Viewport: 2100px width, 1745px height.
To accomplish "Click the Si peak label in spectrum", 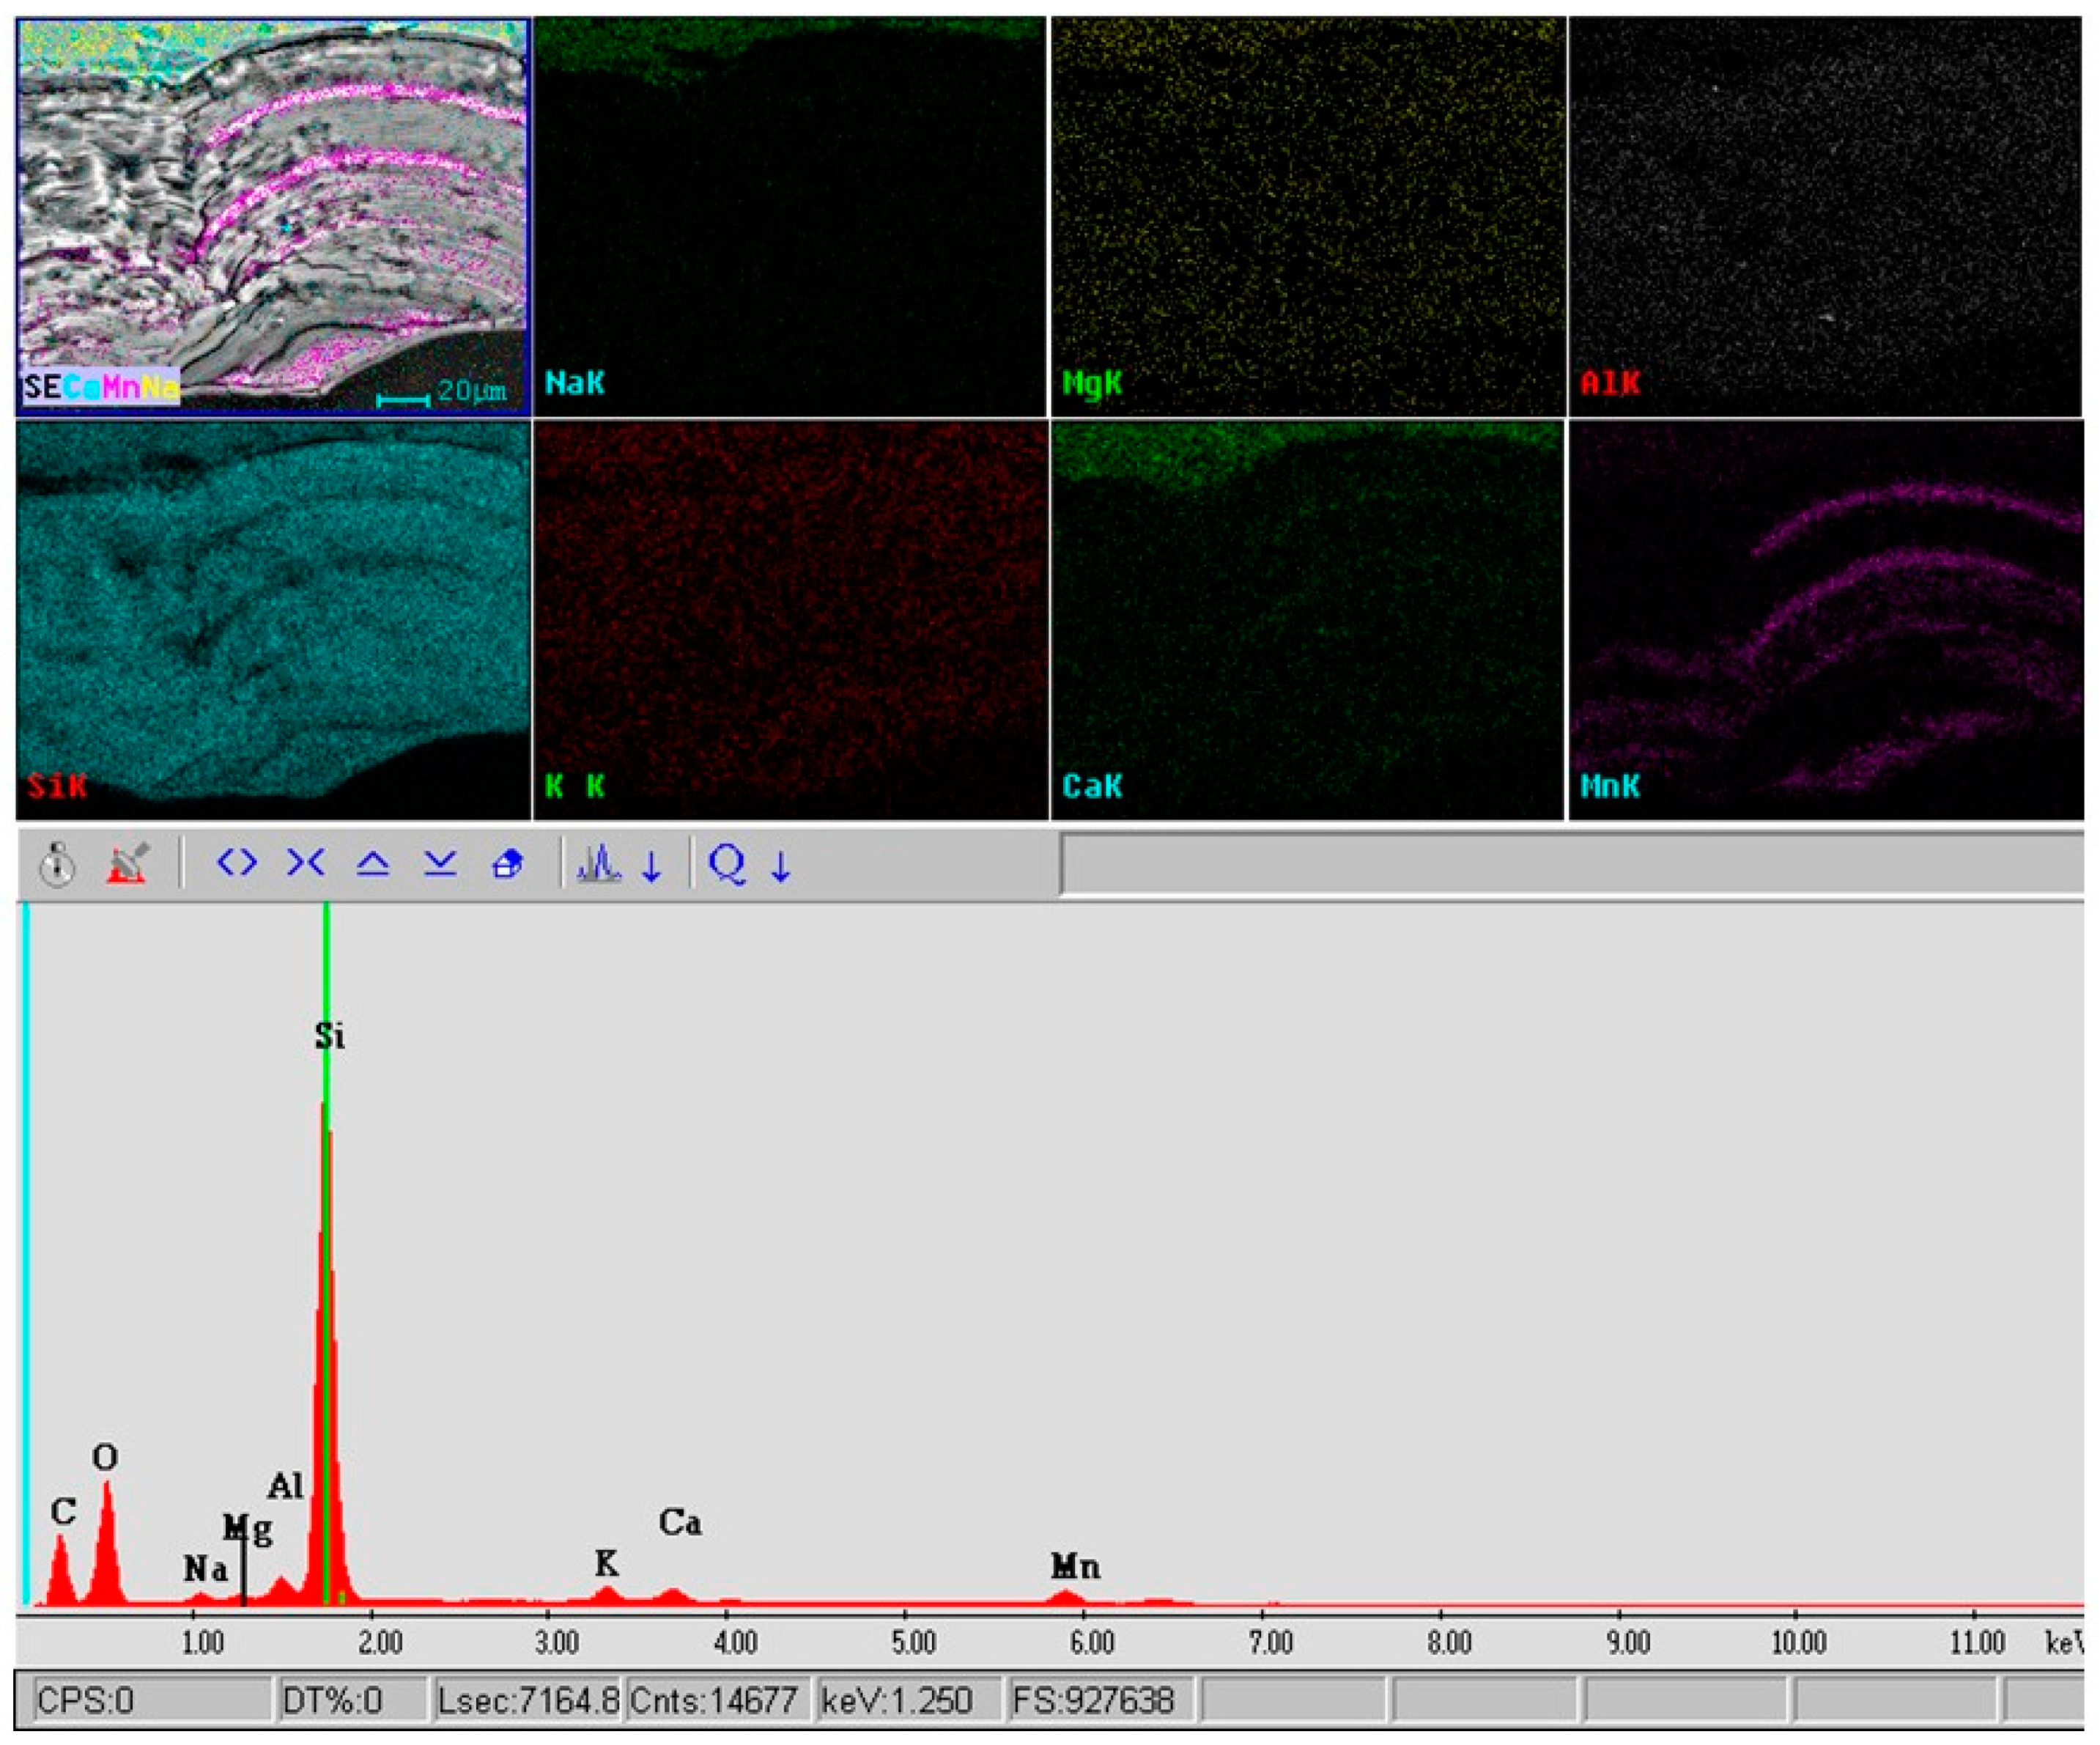I will point(330,1036).
